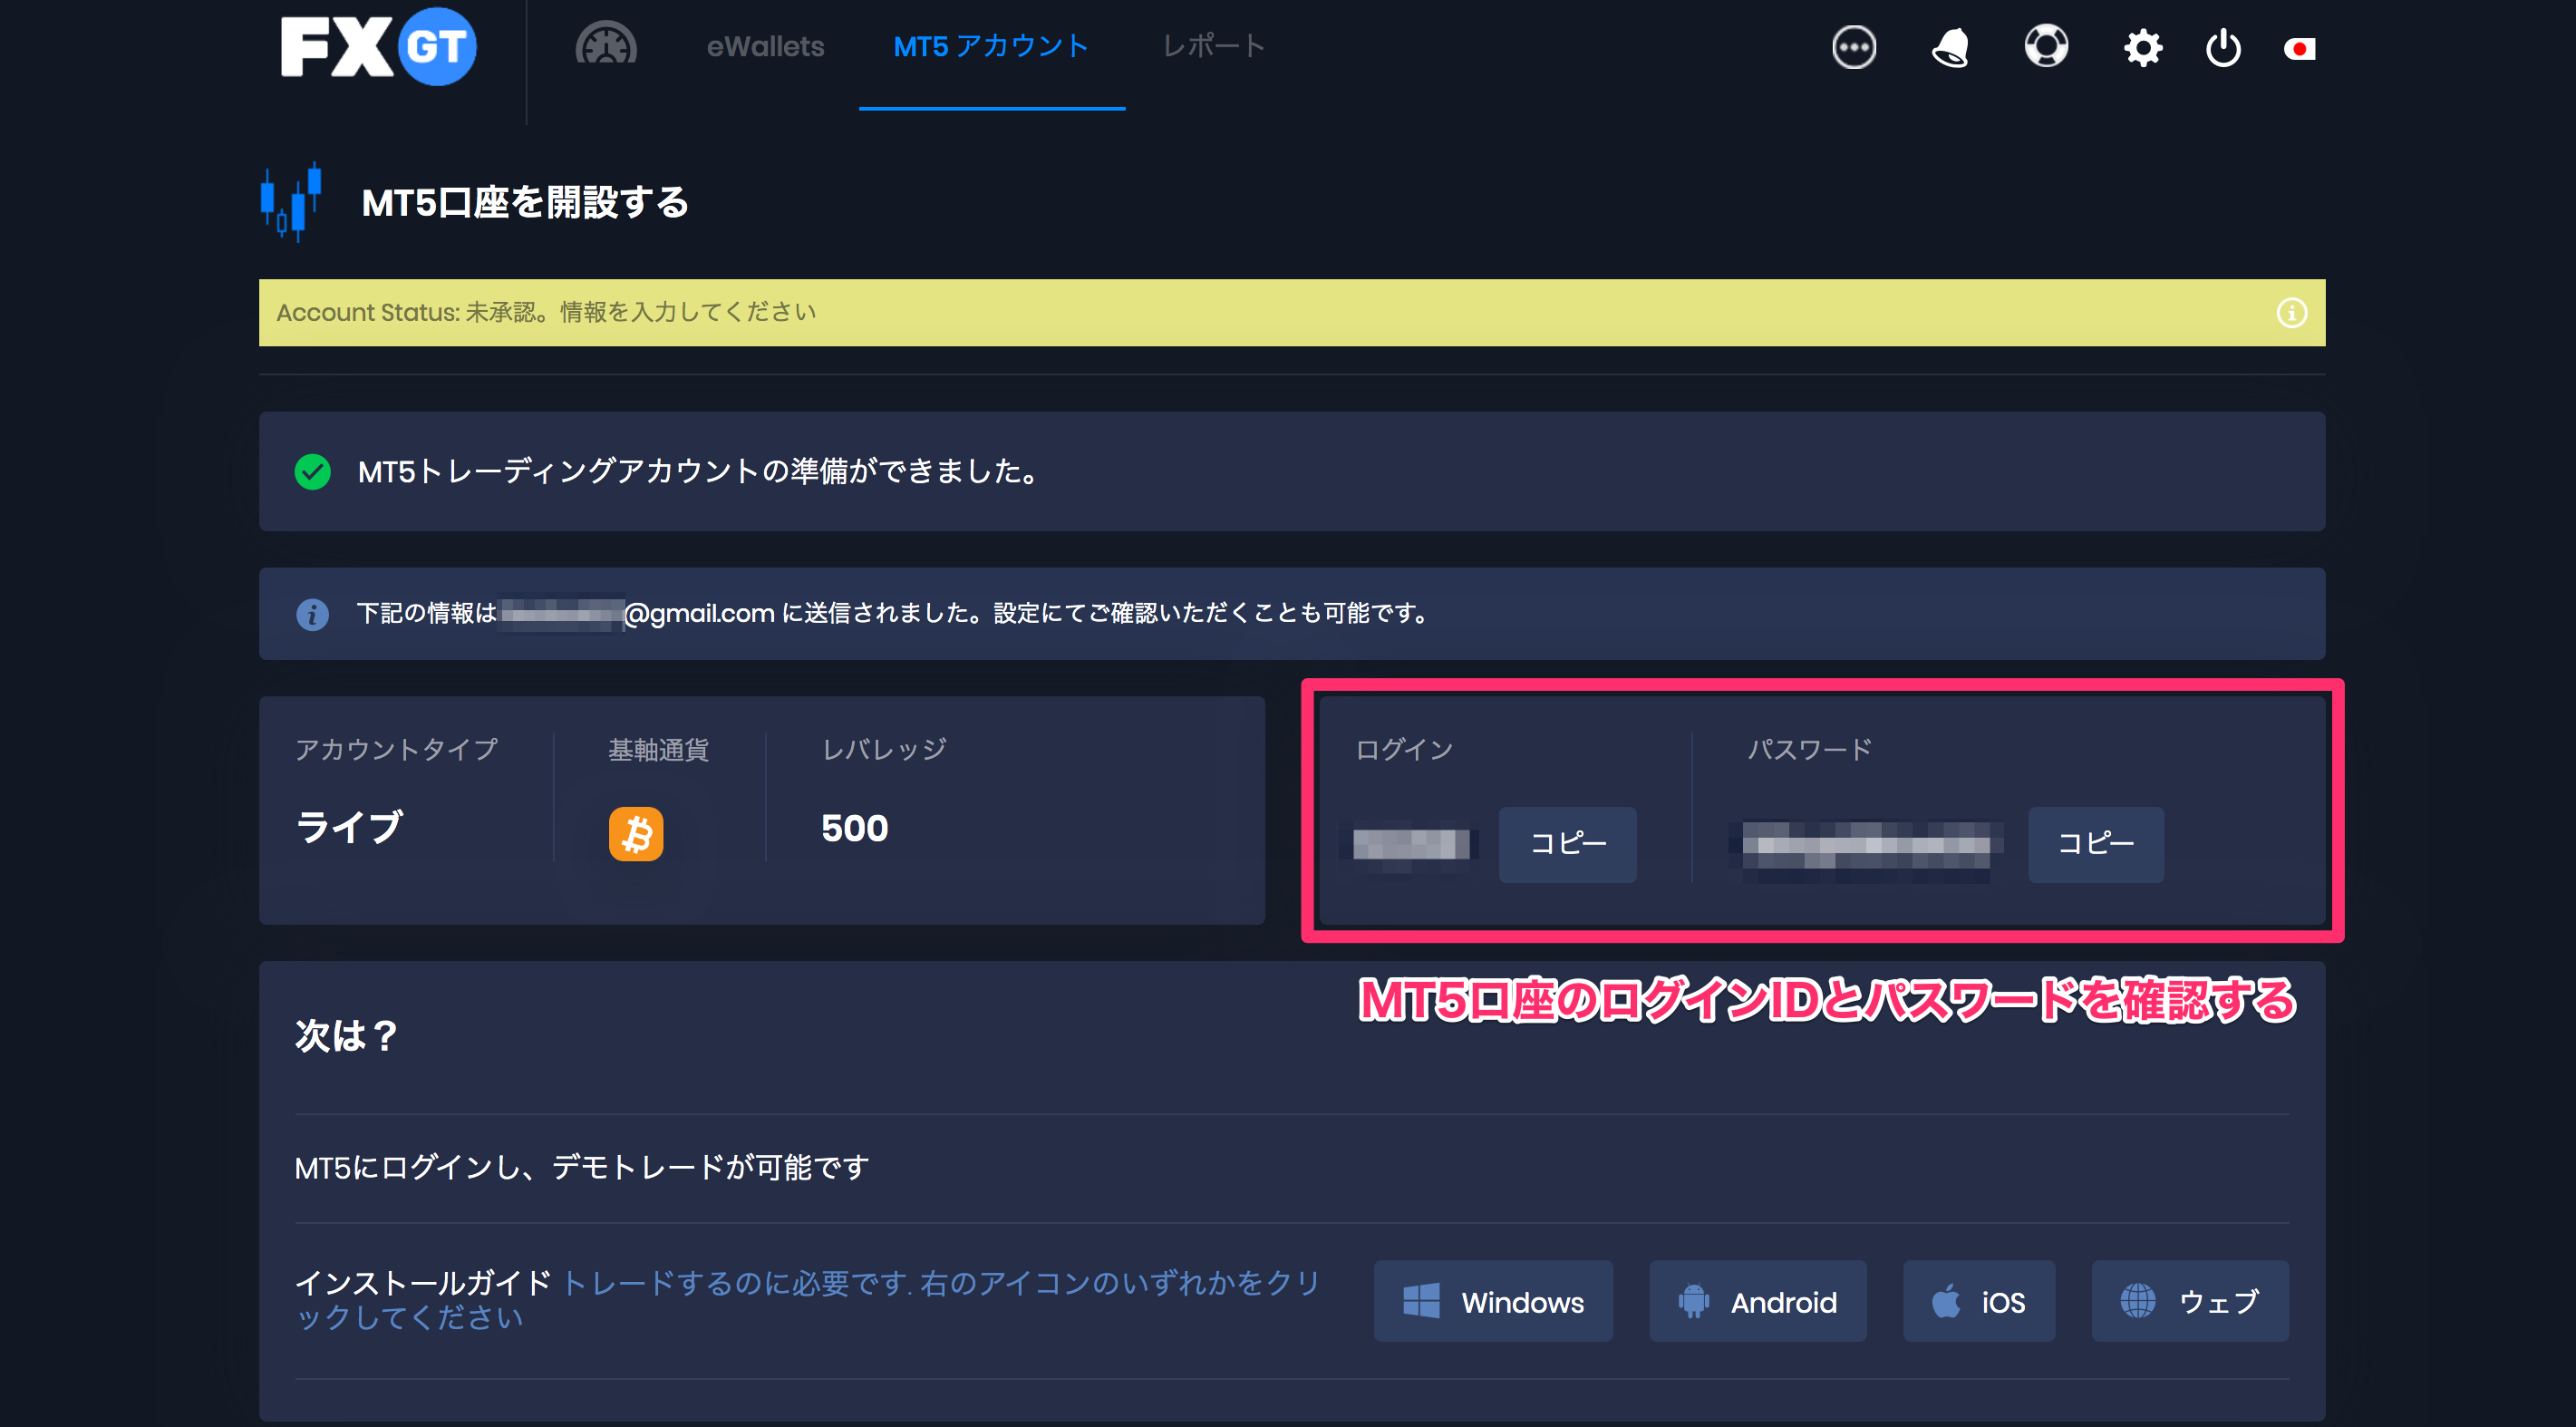Open settings with the gear icon
This screenshot has height=1427, width=2576.
click(2143, 47)
